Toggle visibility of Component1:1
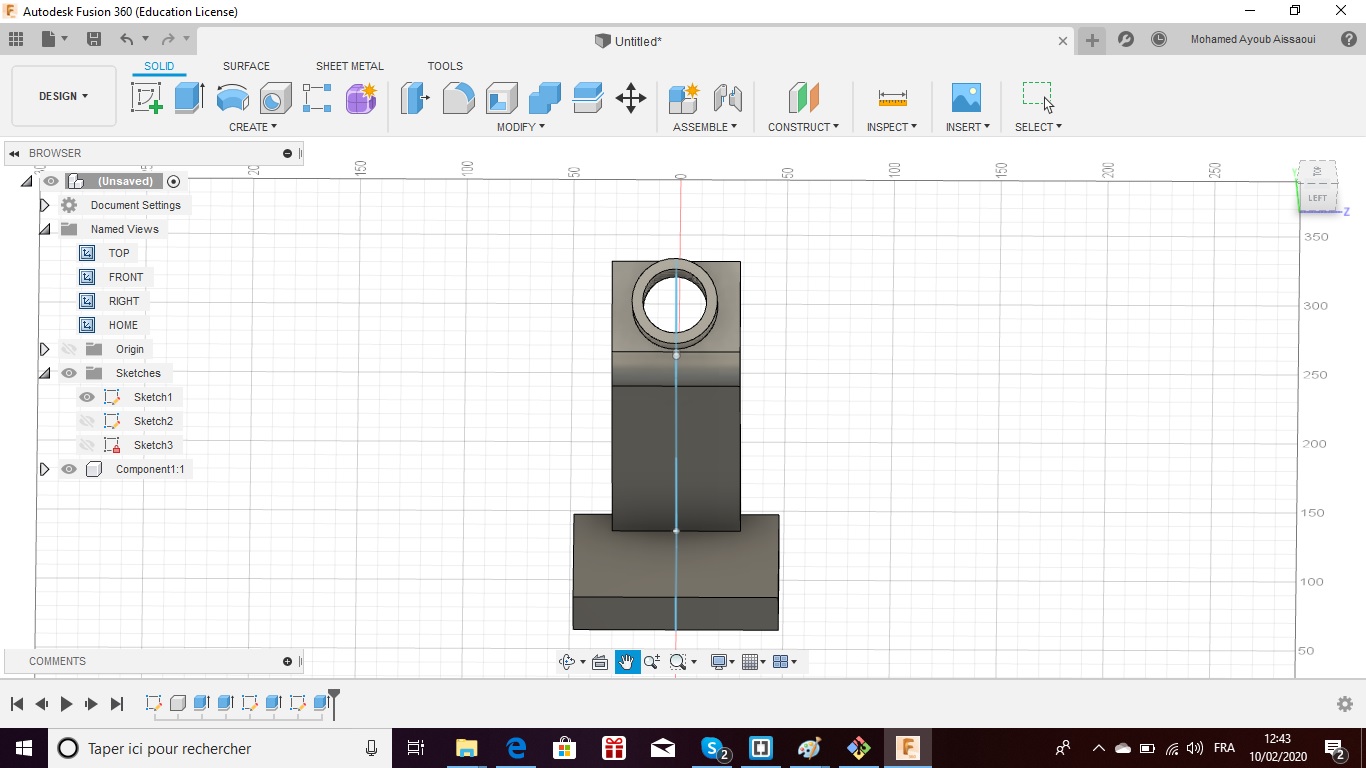 point(68,469)
